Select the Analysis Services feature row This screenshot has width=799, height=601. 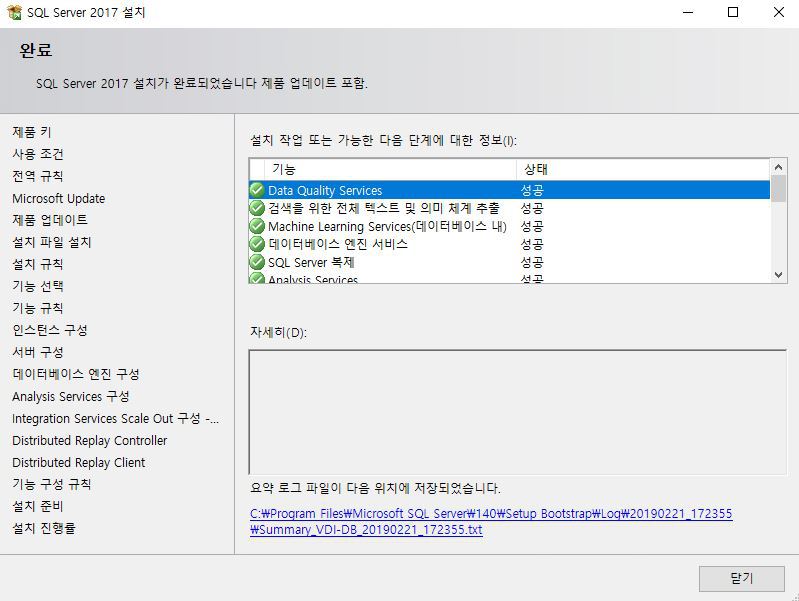510,278
